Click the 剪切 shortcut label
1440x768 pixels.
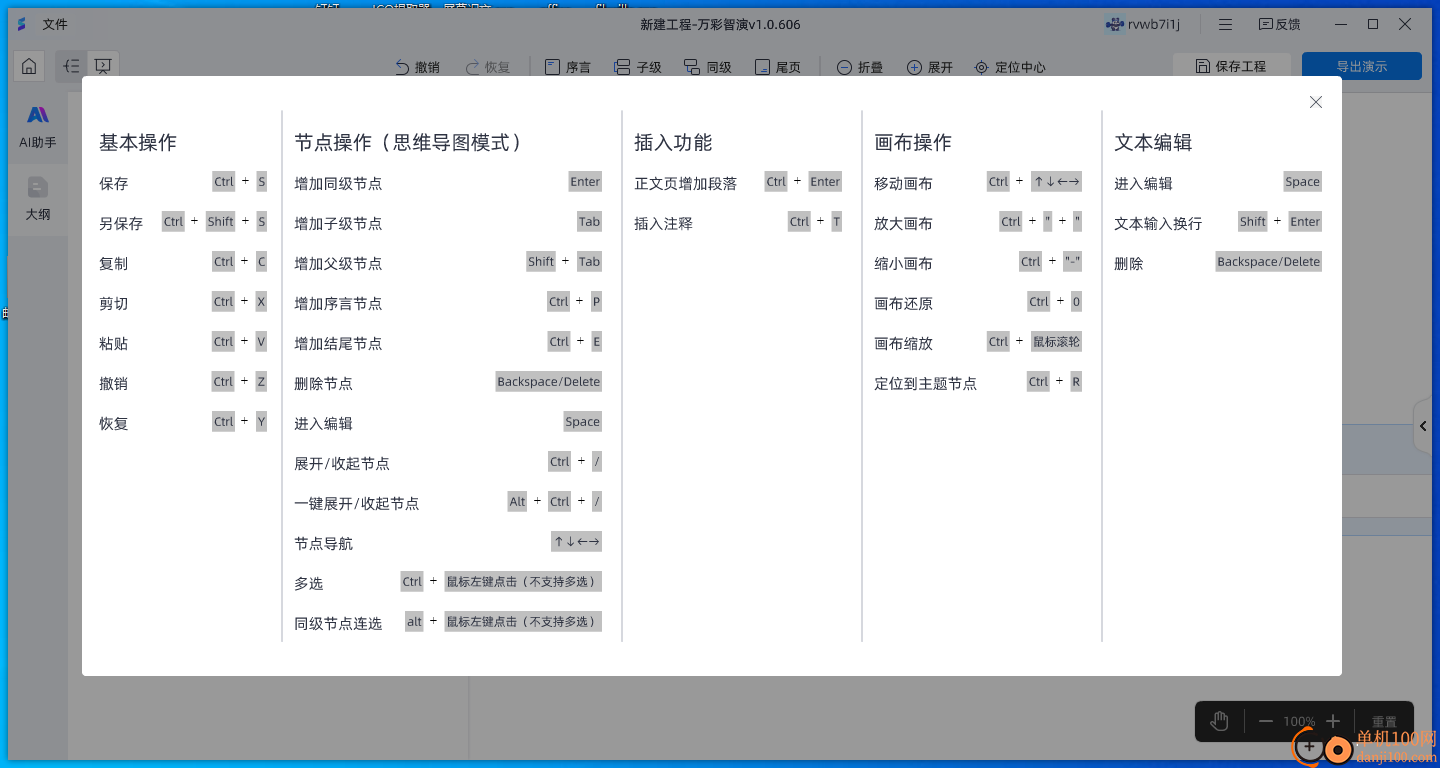(x=113, y=303)
